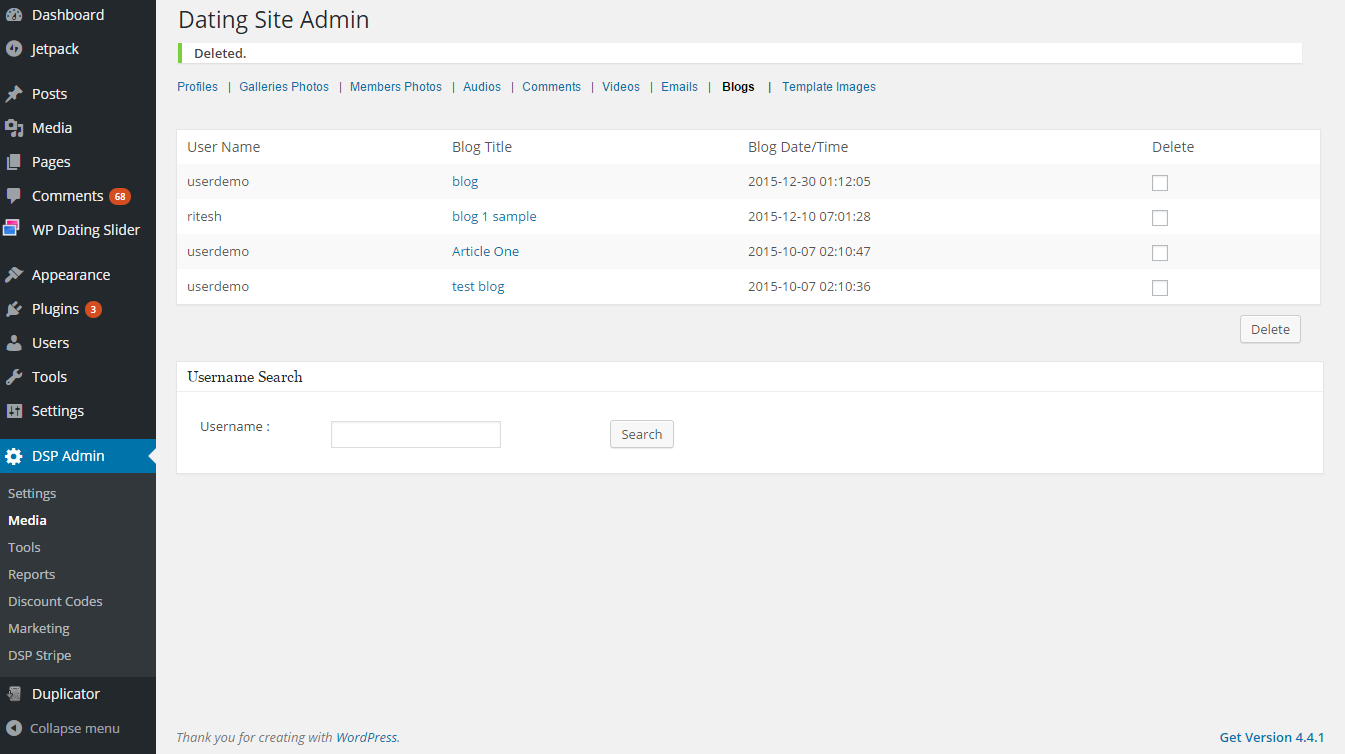Click the Jetpack icon
Image resolution: width=1345 pixels, height=754 pixels.
click(x=14, y=49)
